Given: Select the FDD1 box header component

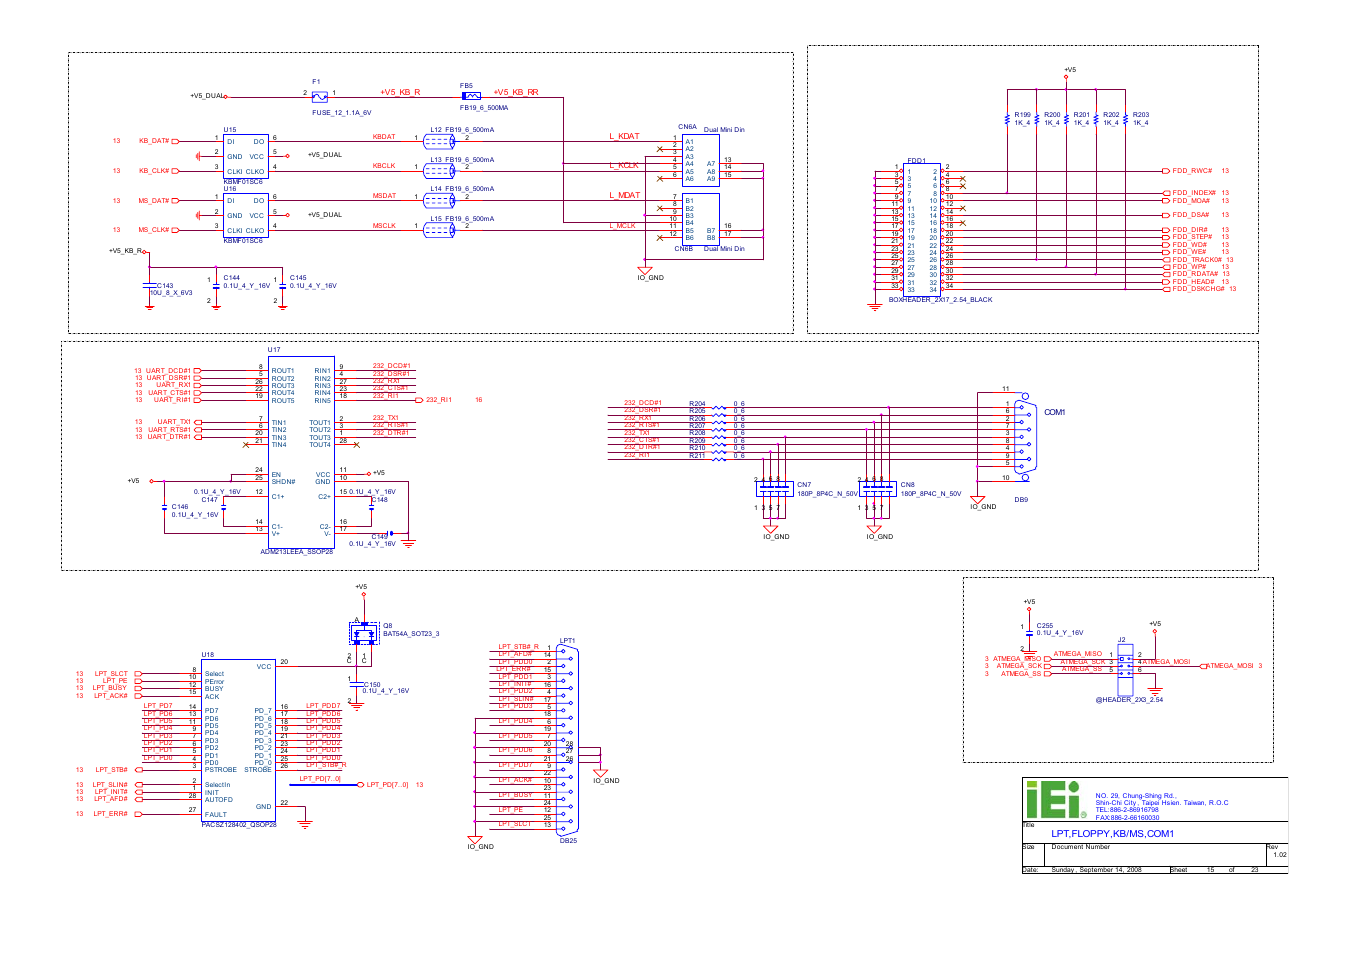Looking at the screenshot, I should point(921,228).
